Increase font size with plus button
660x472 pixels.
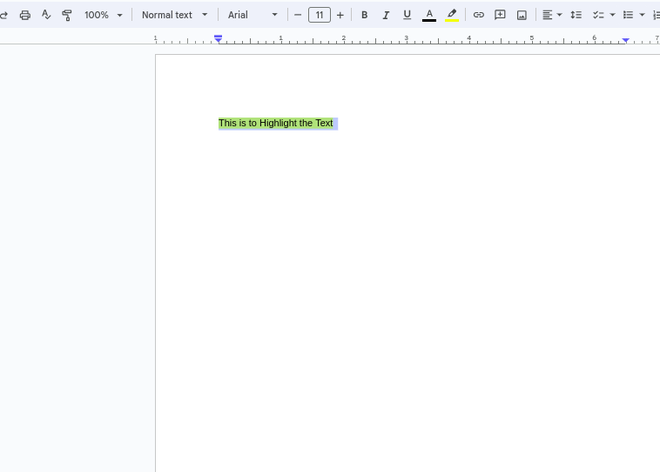point(340,15)
